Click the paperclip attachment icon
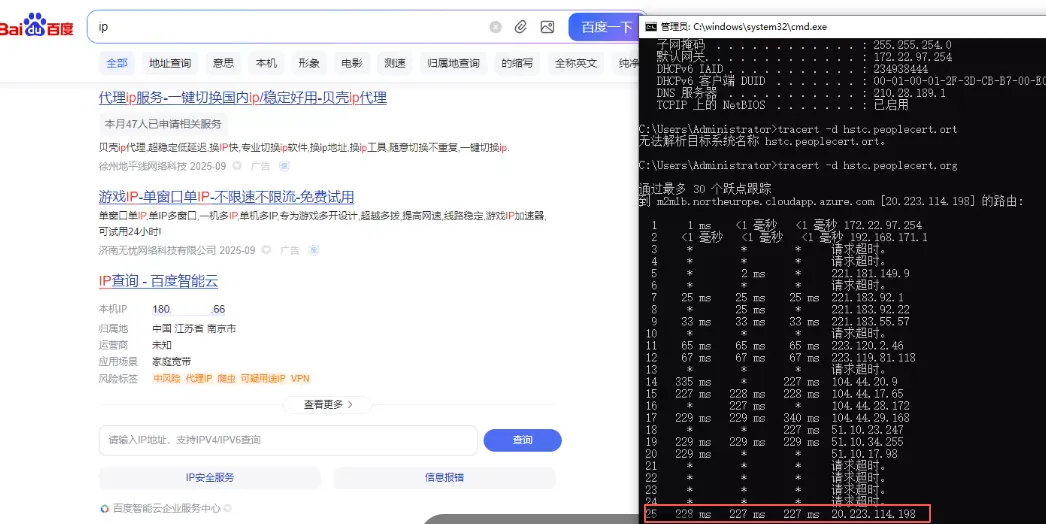This screenshot has width=1046, height=524. point(521,27)
